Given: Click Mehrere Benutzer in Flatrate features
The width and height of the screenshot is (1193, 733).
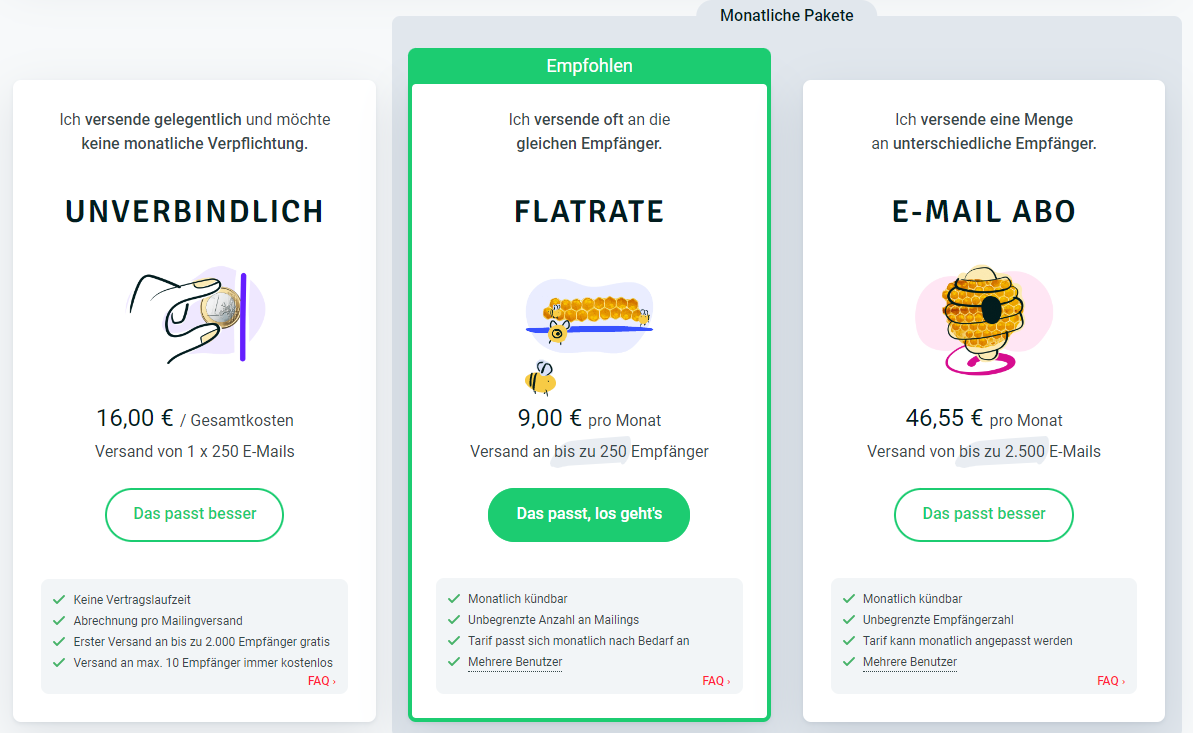Looking at the screenshot, I should click(515, 662).
